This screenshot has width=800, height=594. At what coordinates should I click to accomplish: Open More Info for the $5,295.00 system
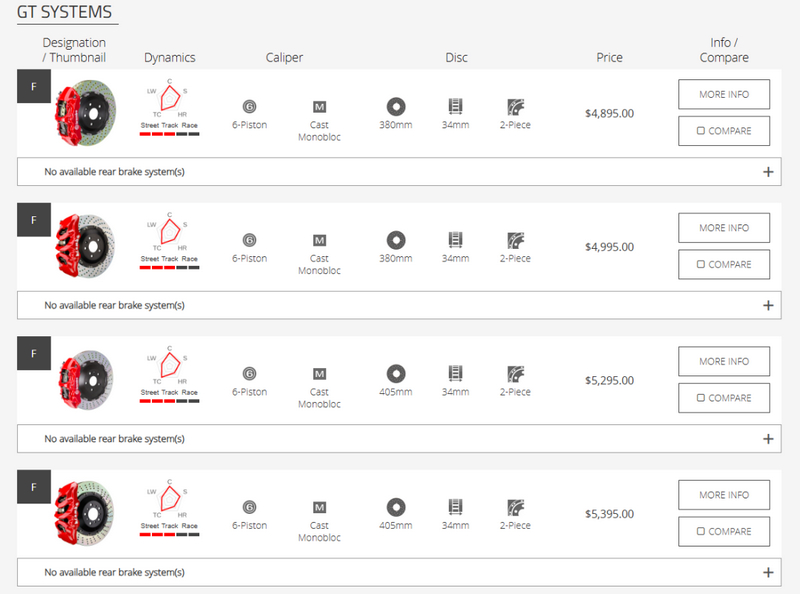pos(724,361)
